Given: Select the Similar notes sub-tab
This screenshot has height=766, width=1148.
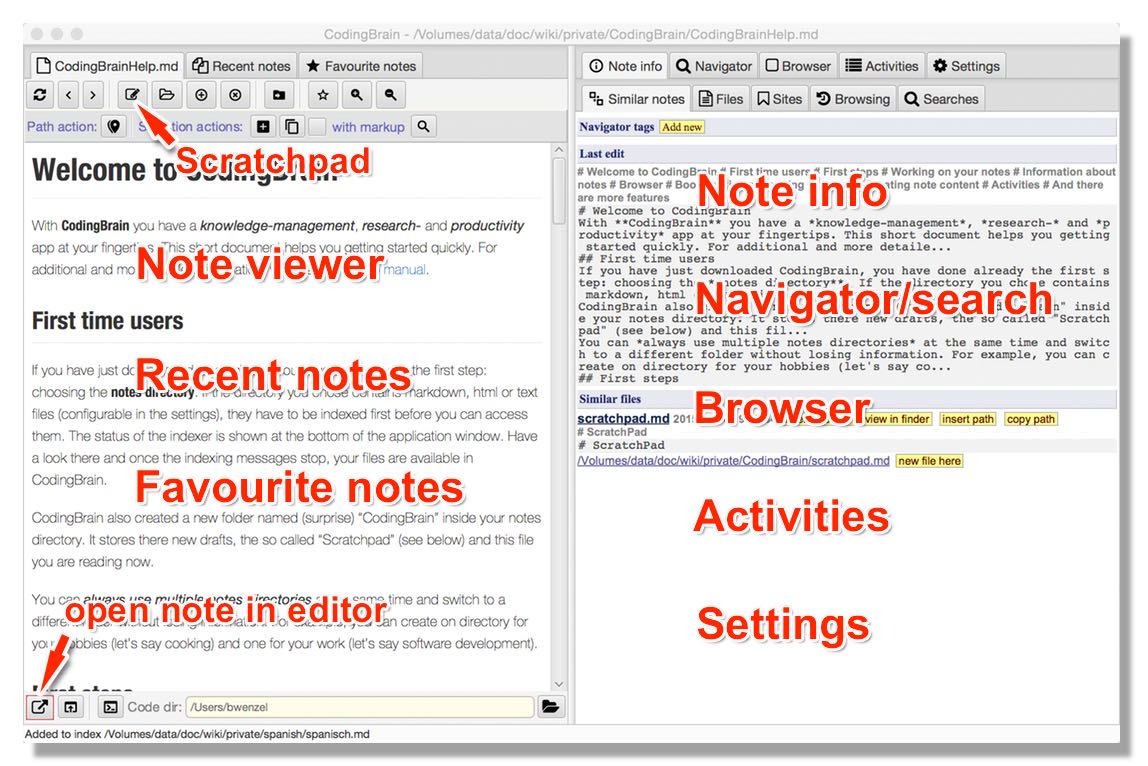Looking at the screenshot, I should point(636,99).
